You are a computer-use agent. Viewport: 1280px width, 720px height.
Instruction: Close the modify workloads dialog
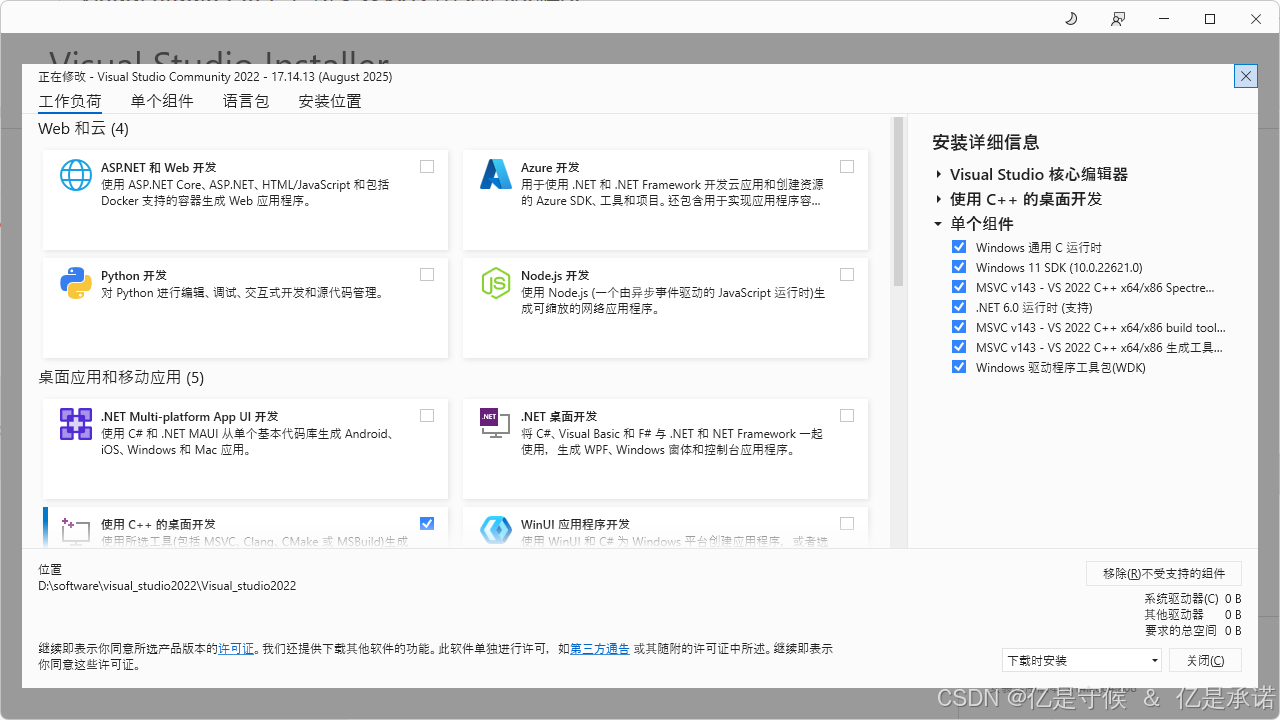tap(1245, 76)
